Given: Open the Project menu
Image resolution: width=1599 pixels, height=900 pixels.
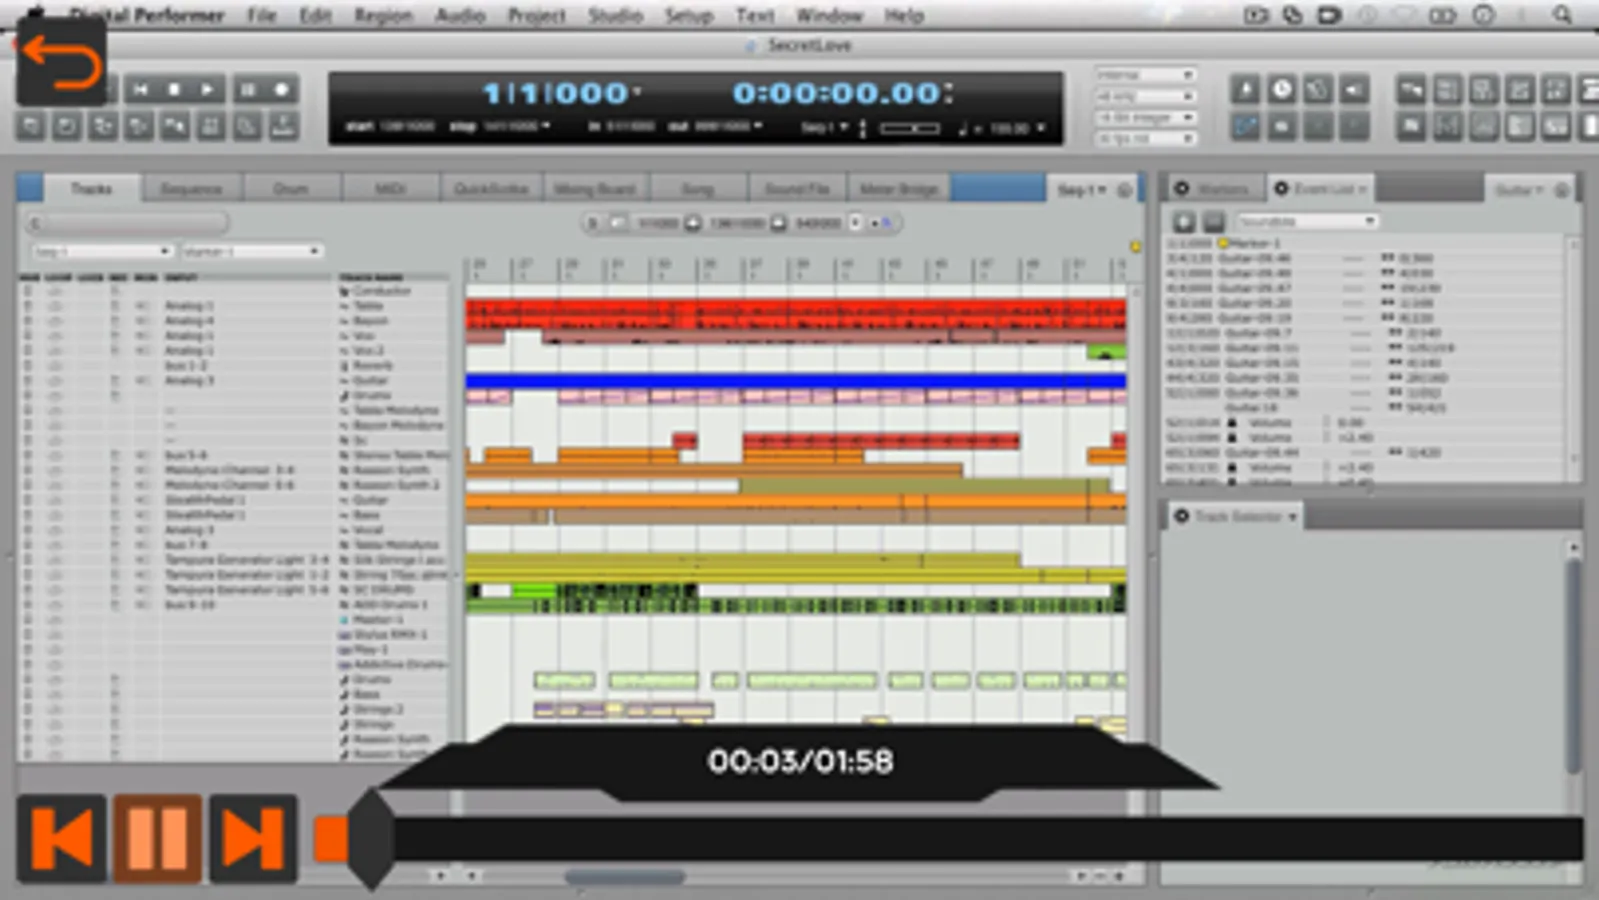Looking at the screenshot, I should pos(536,15).
